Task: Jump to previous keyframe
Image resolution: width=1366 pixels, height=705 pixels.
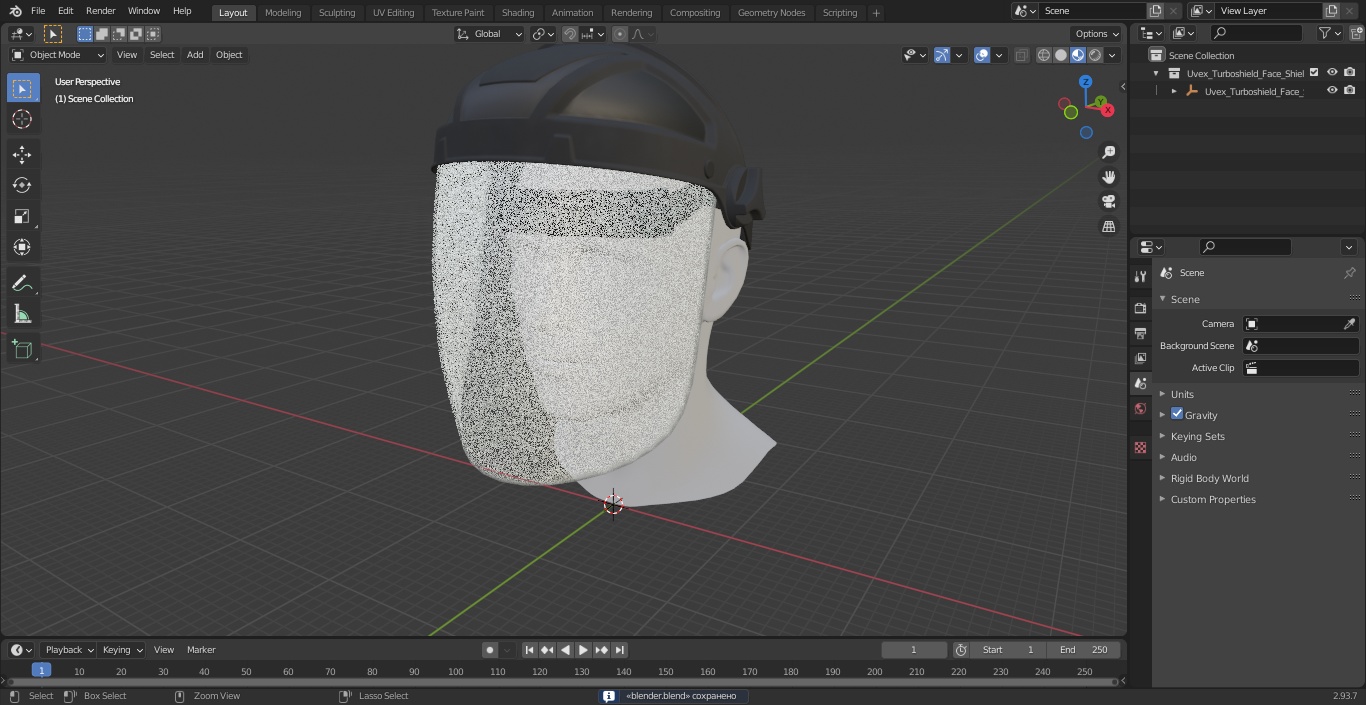Action: tap(547, 650)
